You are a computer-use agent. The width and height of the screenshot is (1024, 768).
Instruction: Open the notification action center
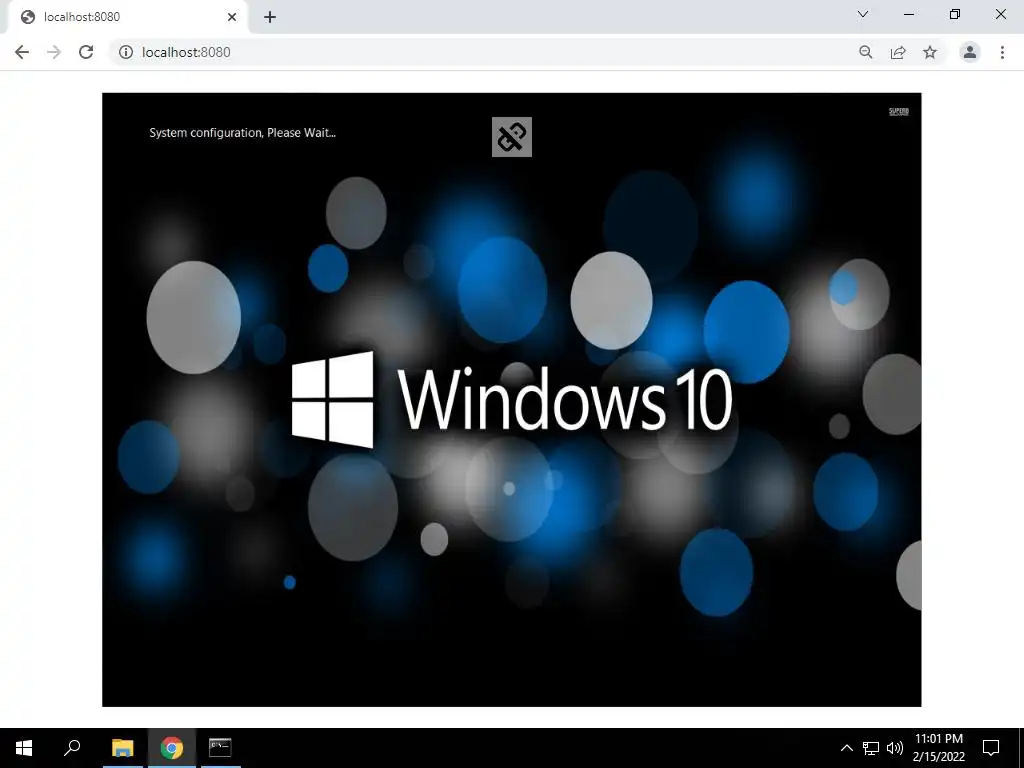[991, 748]
